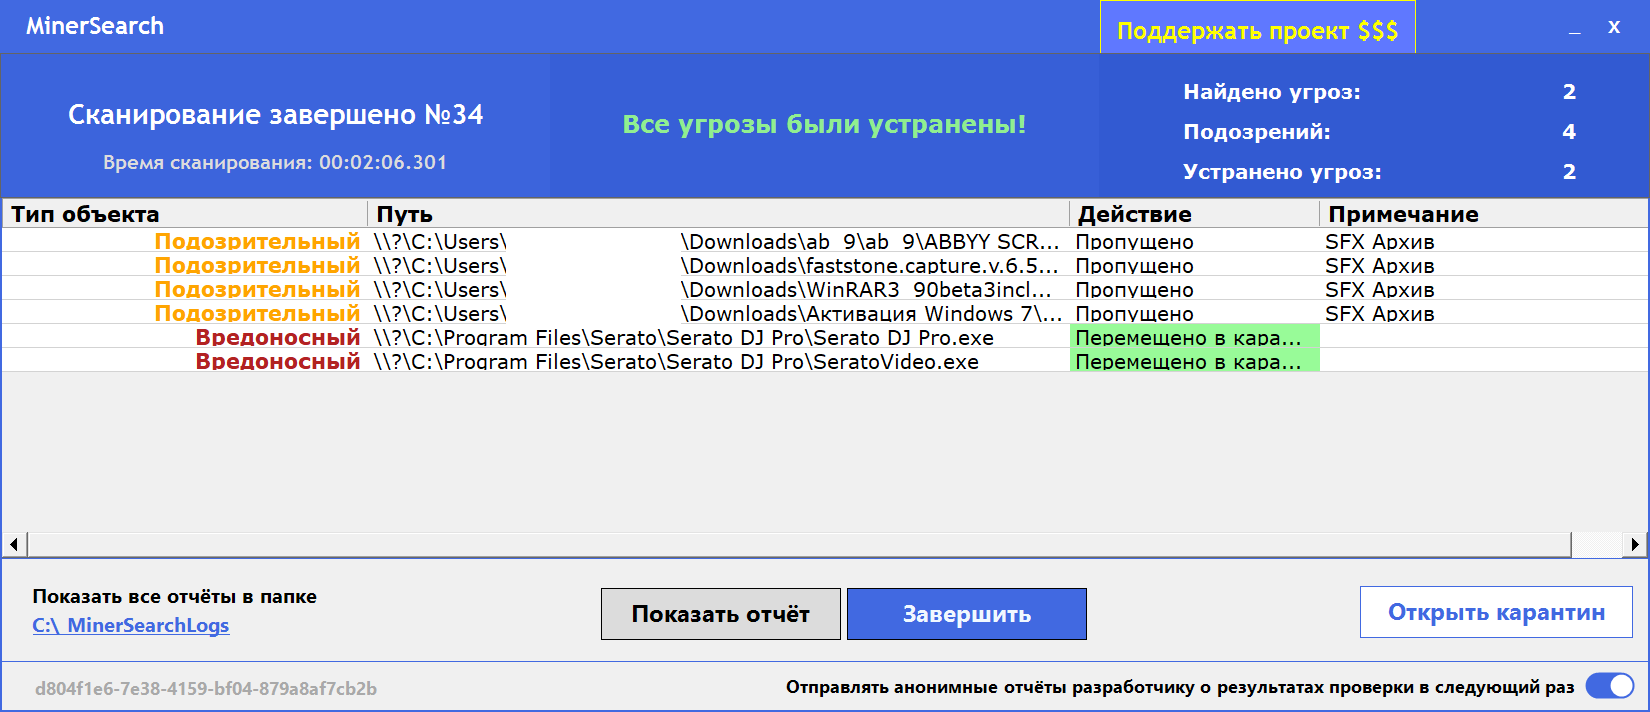
Task: Click the Поддержать проект $$$ button
Action: coord(1257,30)
